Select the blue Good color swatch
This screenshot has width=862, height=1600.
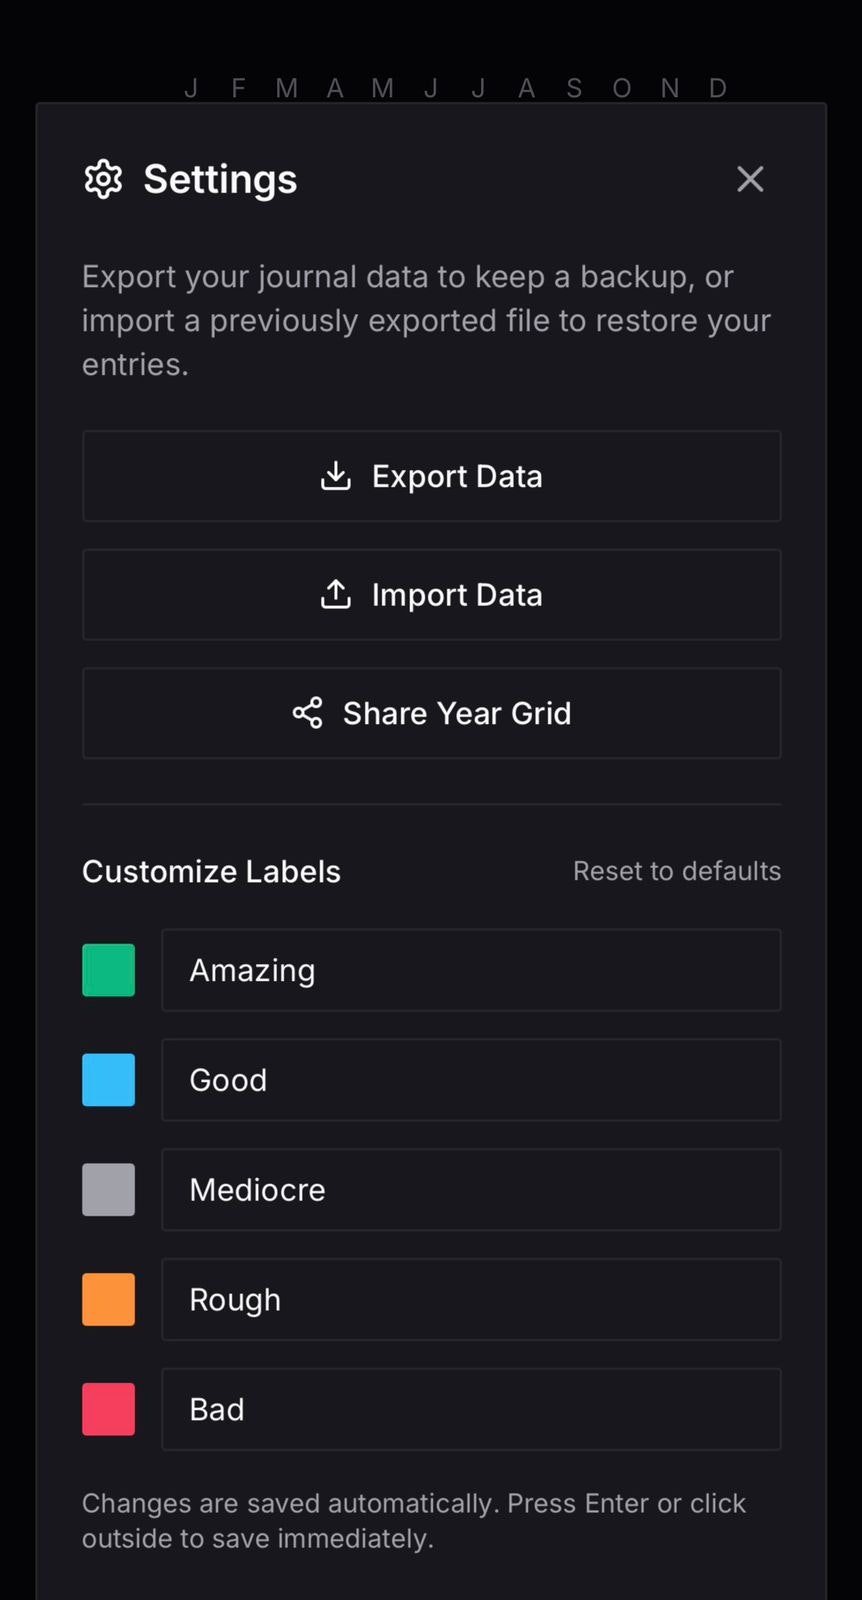coord(108,1080)
